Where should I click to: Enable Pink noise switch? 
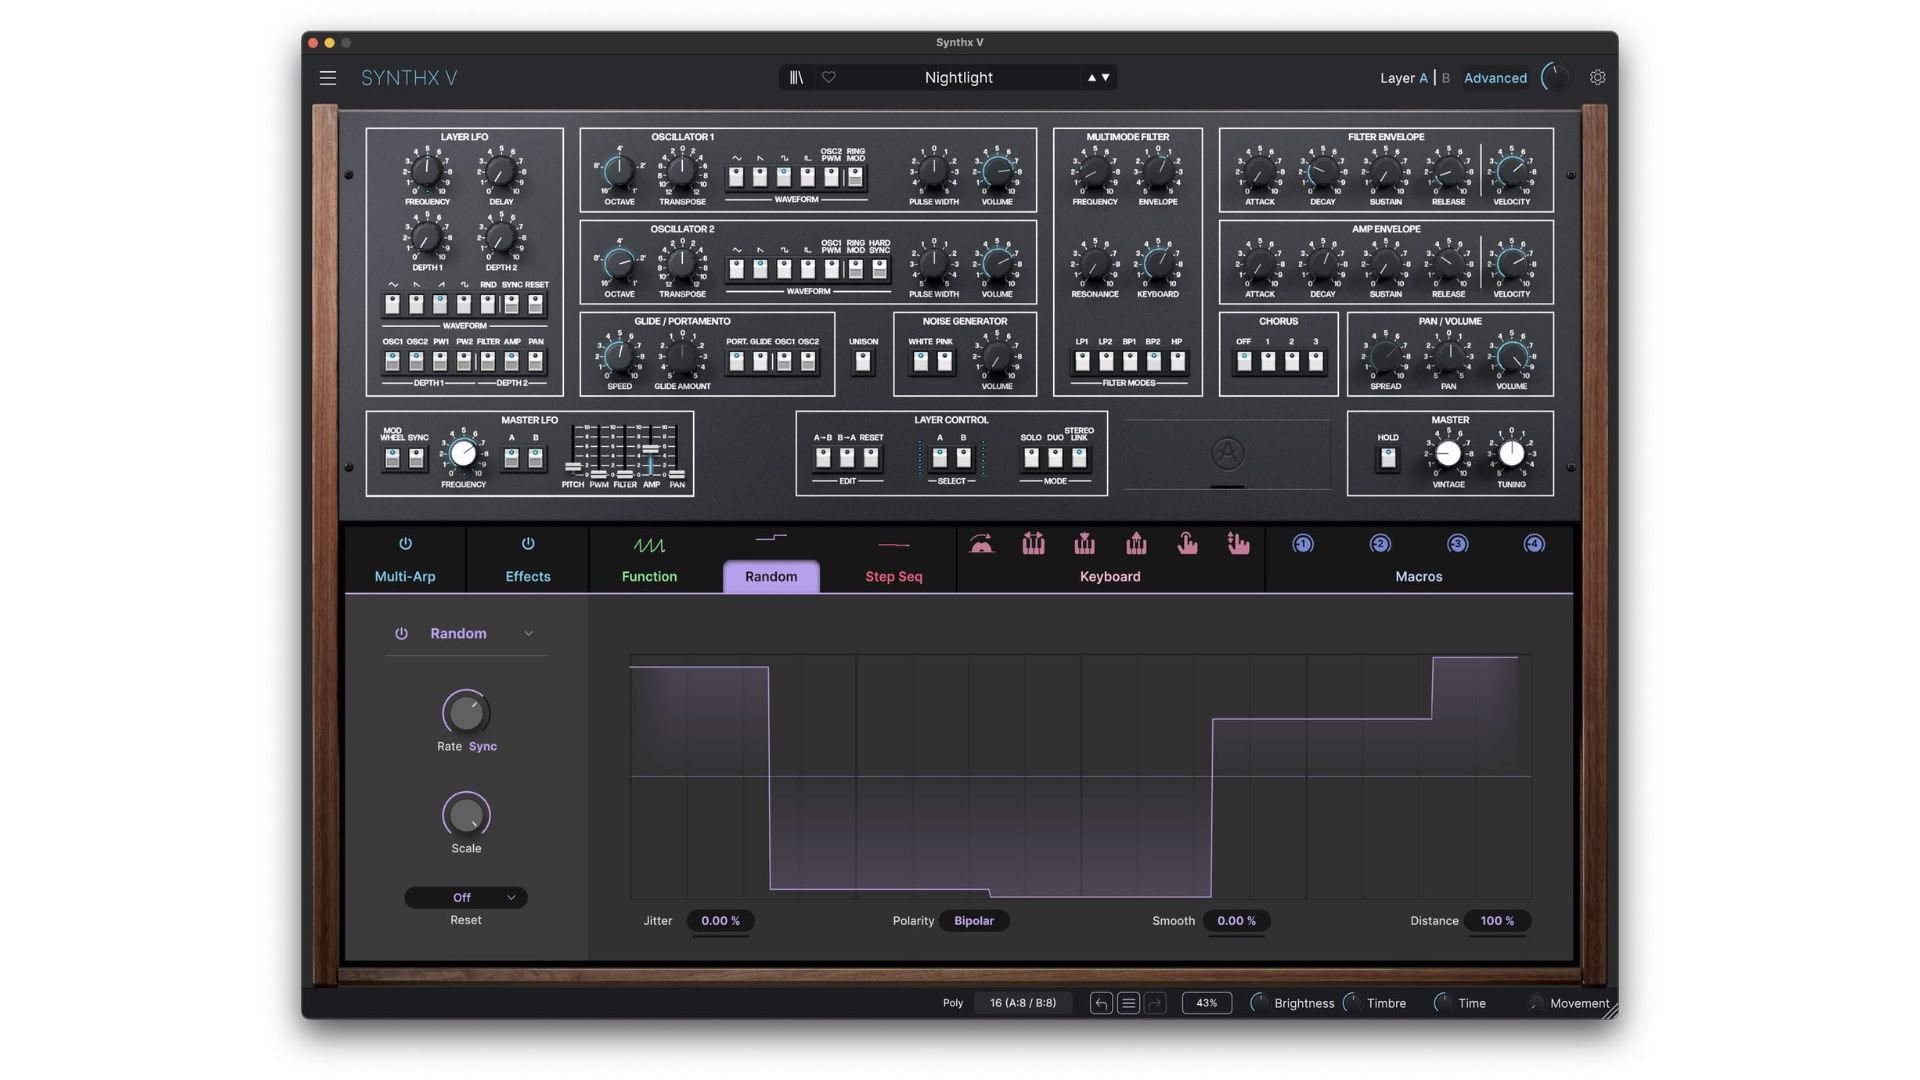(944, 361)
